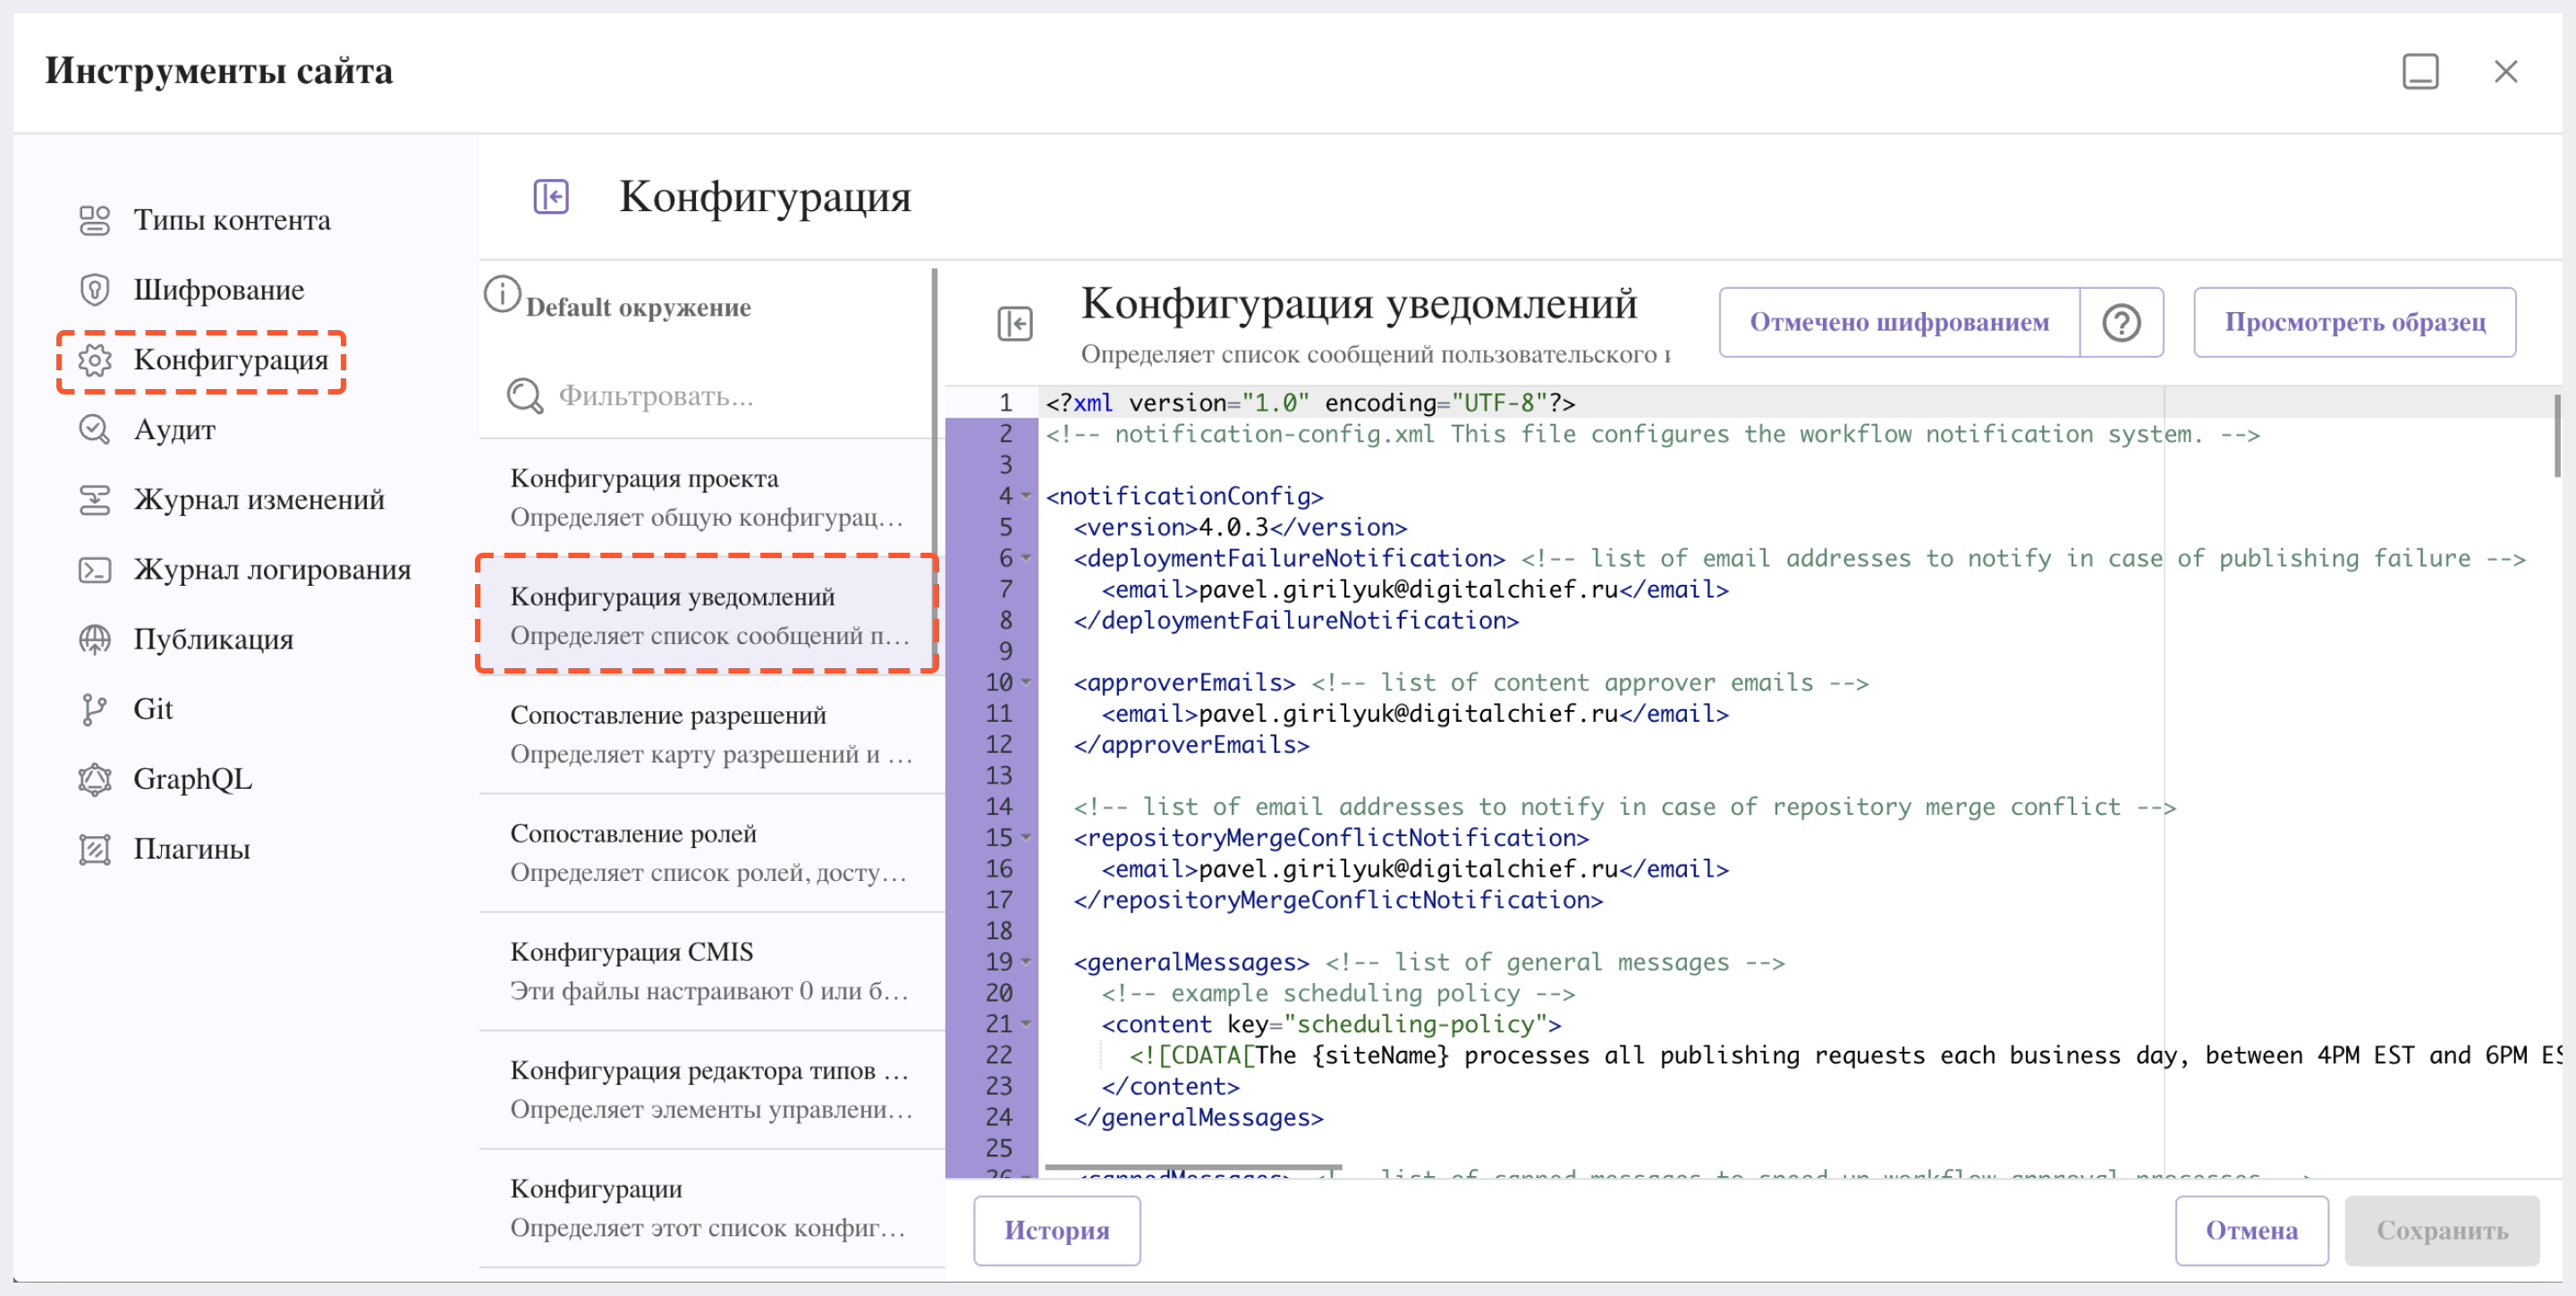Click the Плагины icon
The height and width of the screenshot is (1296, 2576).
point(95,850)
